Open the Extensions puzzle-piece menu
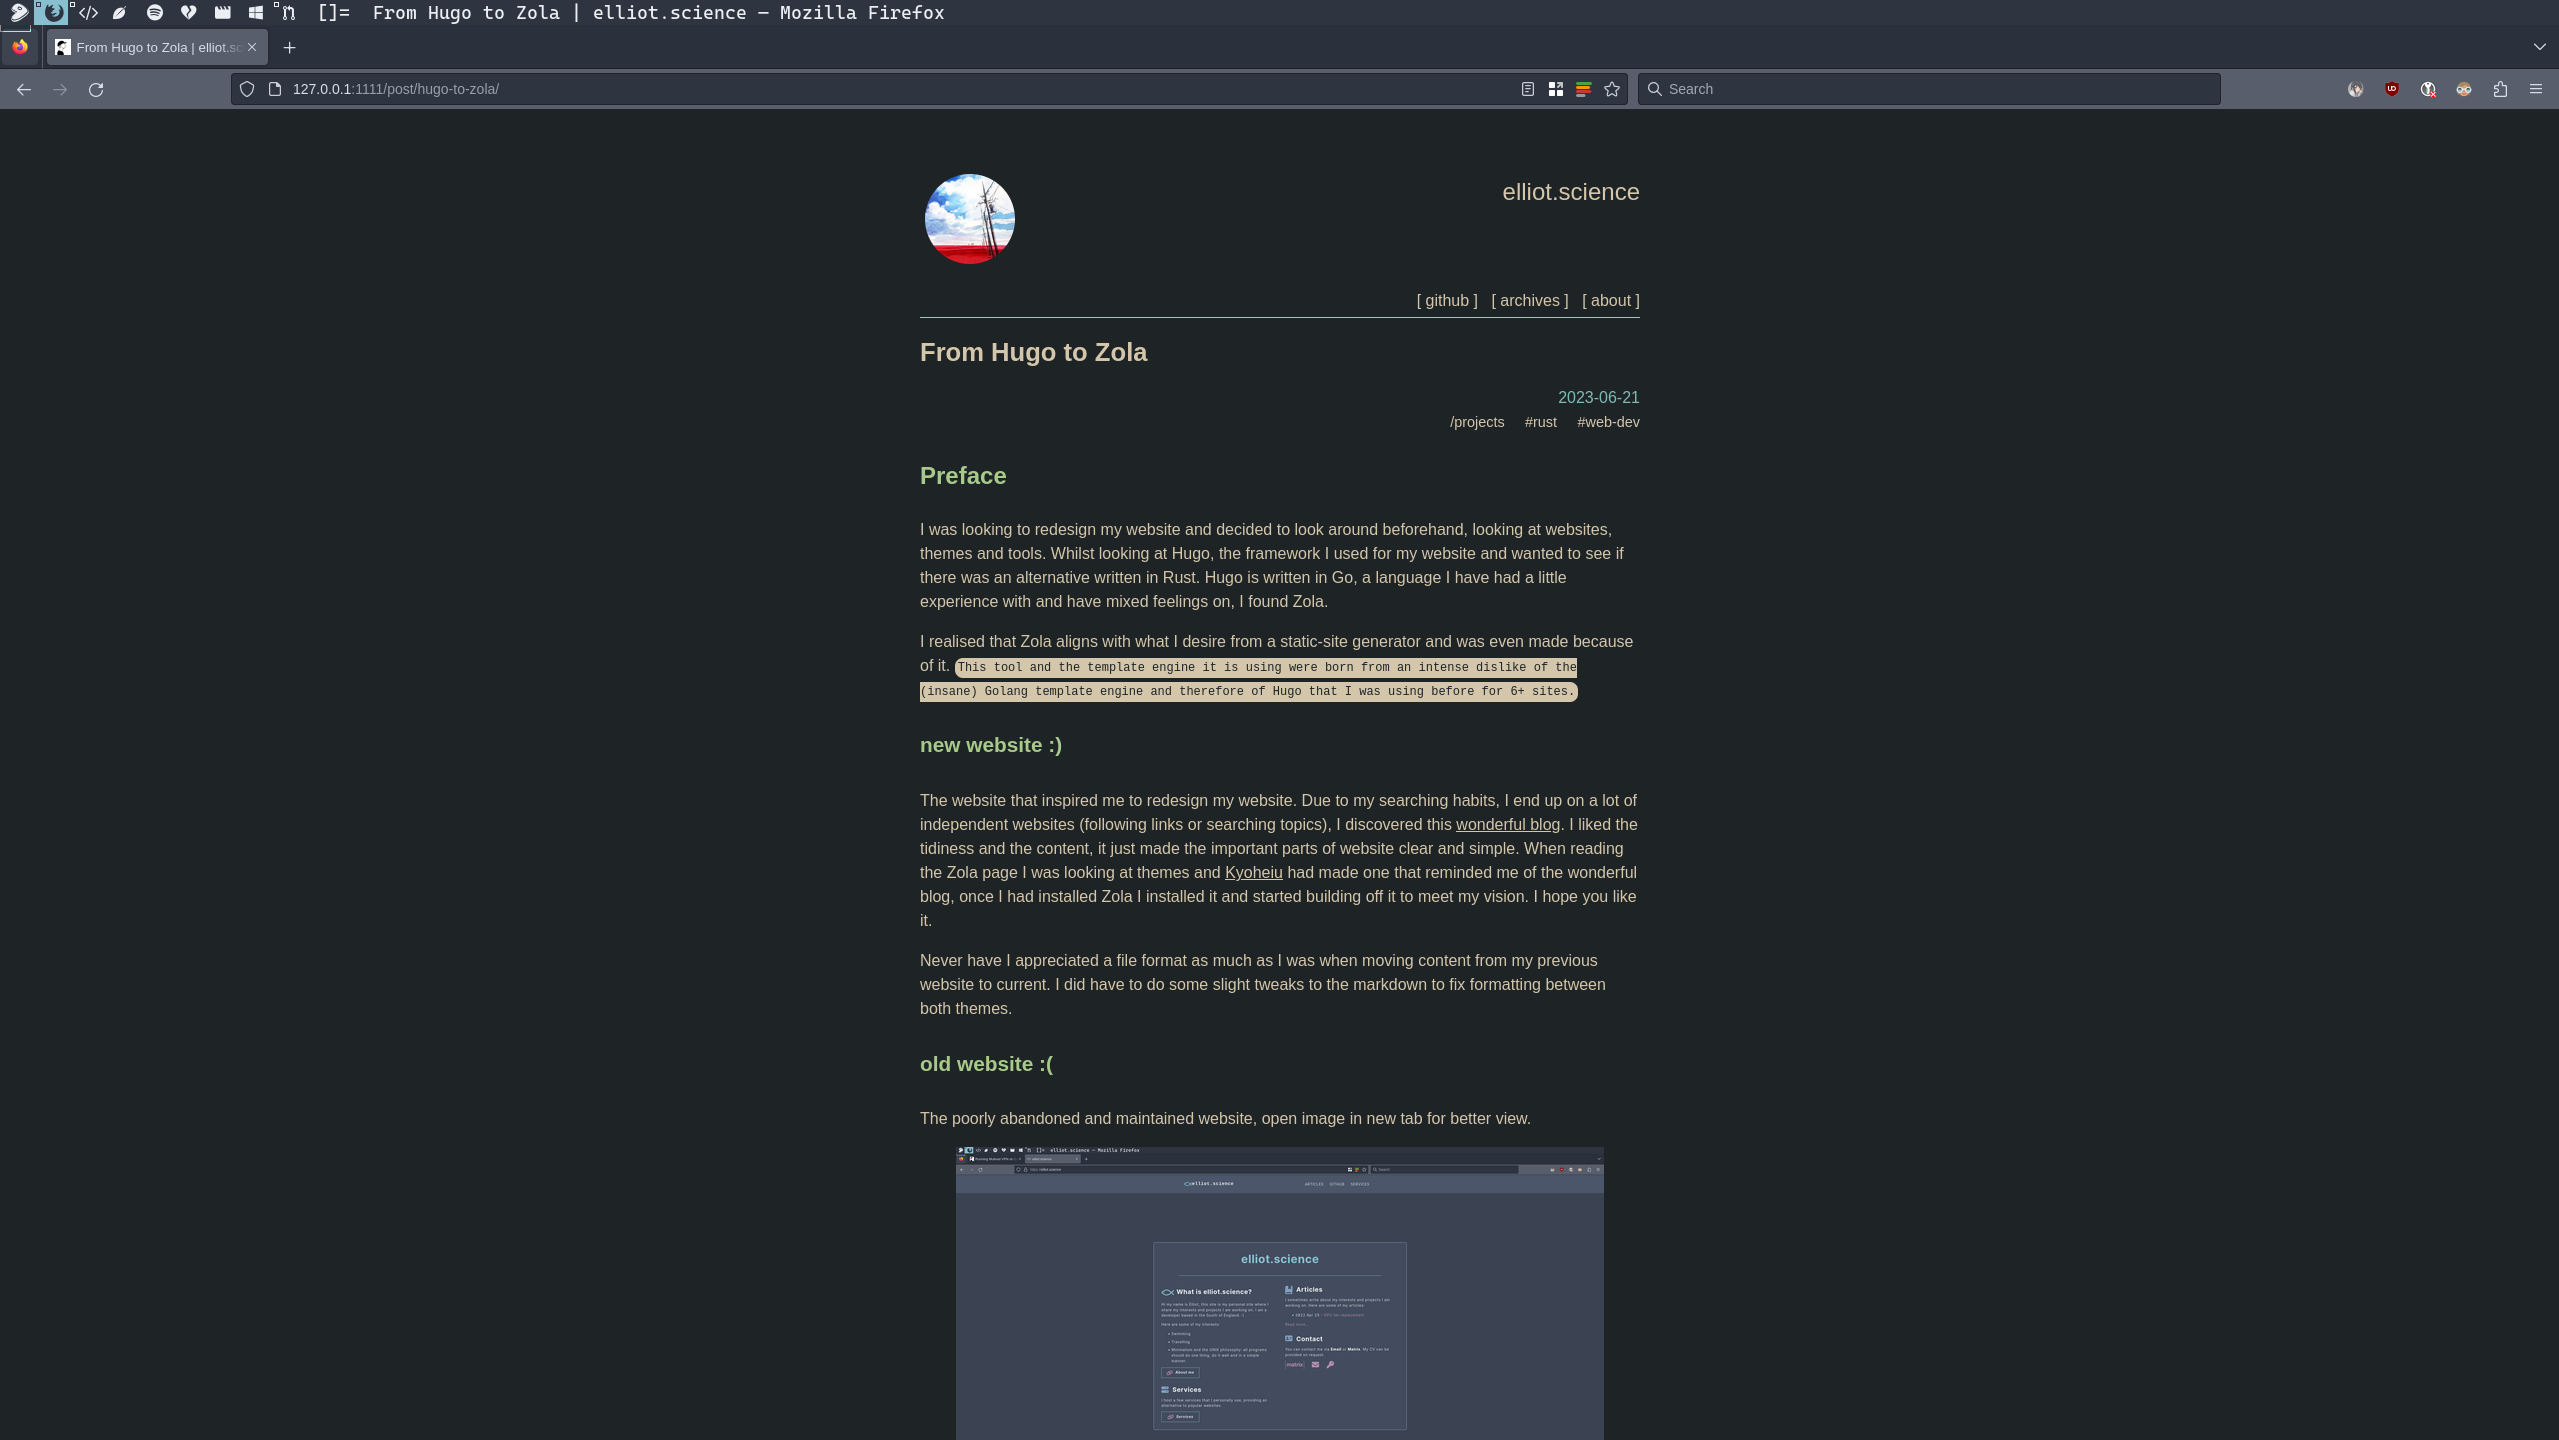The image size is (2559, 1440). click(2499, 89)
